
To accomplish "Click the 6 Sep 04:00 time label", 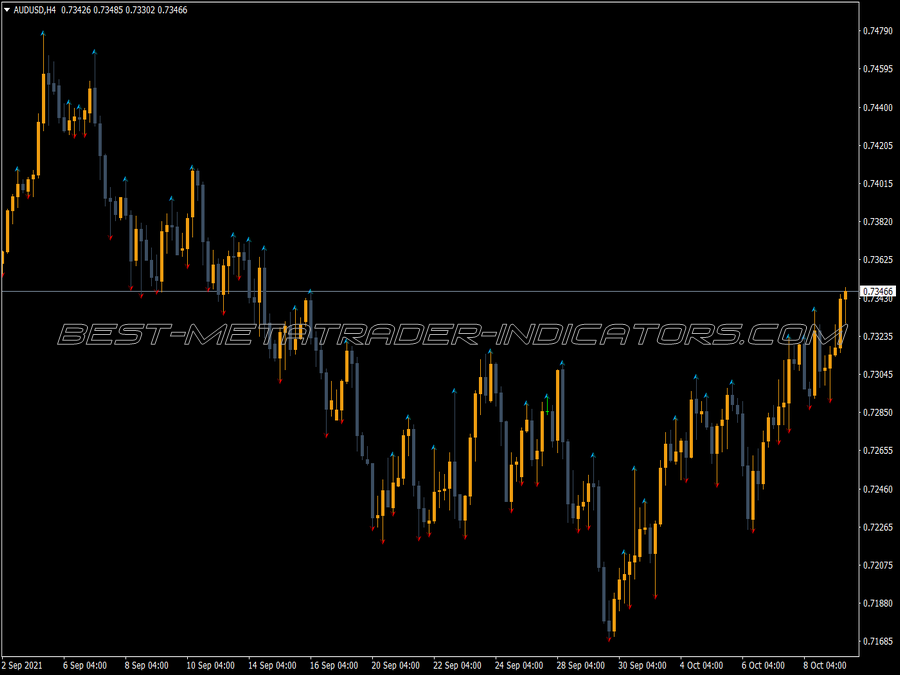I will tap(84, 666).
